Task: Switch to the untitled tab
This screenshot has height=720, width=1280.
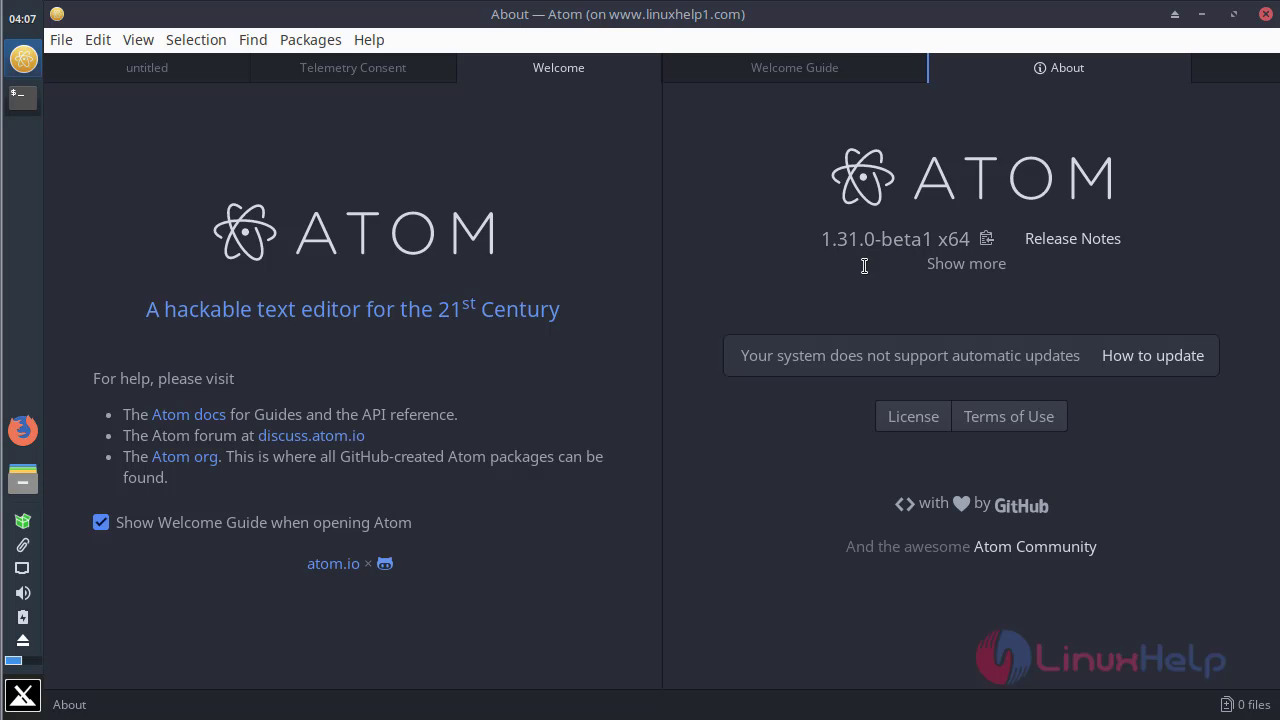Action: coord(147,67)
